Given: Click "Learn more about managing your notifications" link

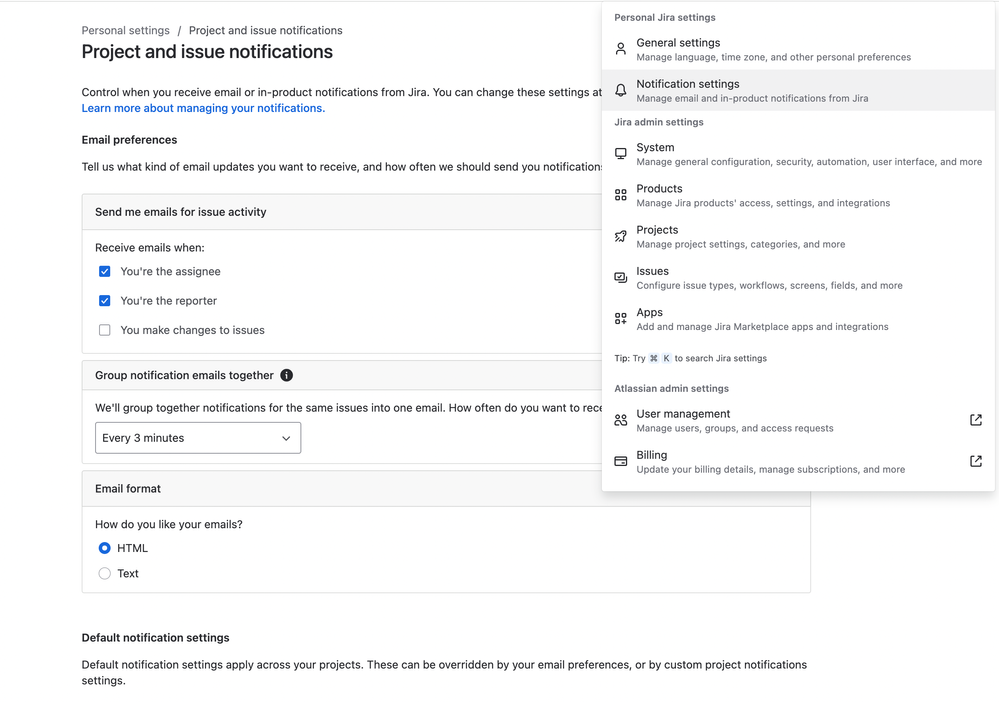Looking at the screenshot, I should [203, 108].
